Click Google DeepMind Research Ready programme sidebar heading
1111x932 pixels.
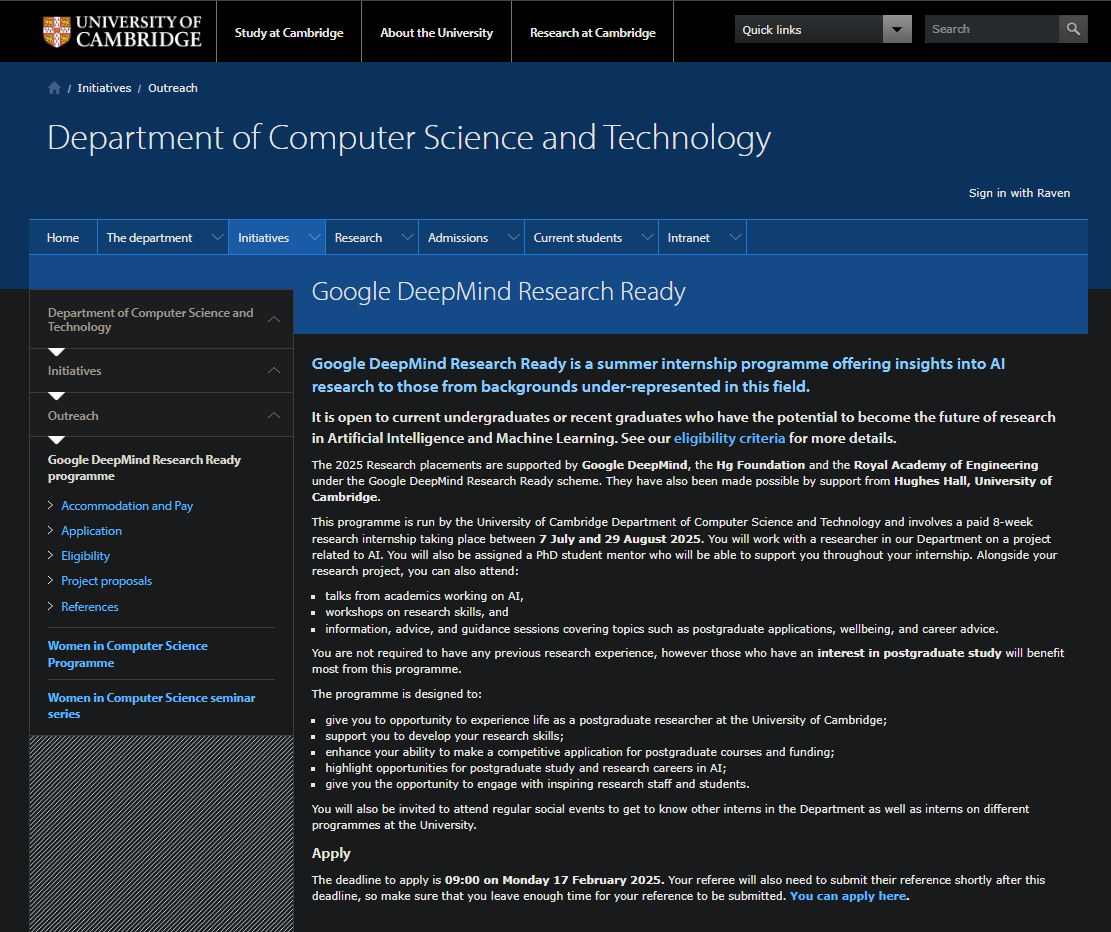[x=145, y=468]
